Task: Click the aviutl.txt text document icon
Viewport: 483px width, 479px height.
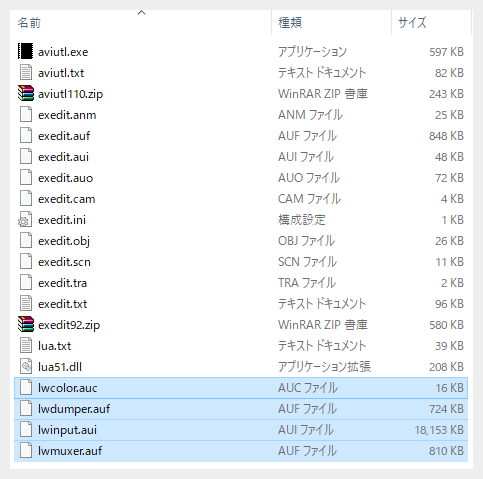Action: point(26,72)
